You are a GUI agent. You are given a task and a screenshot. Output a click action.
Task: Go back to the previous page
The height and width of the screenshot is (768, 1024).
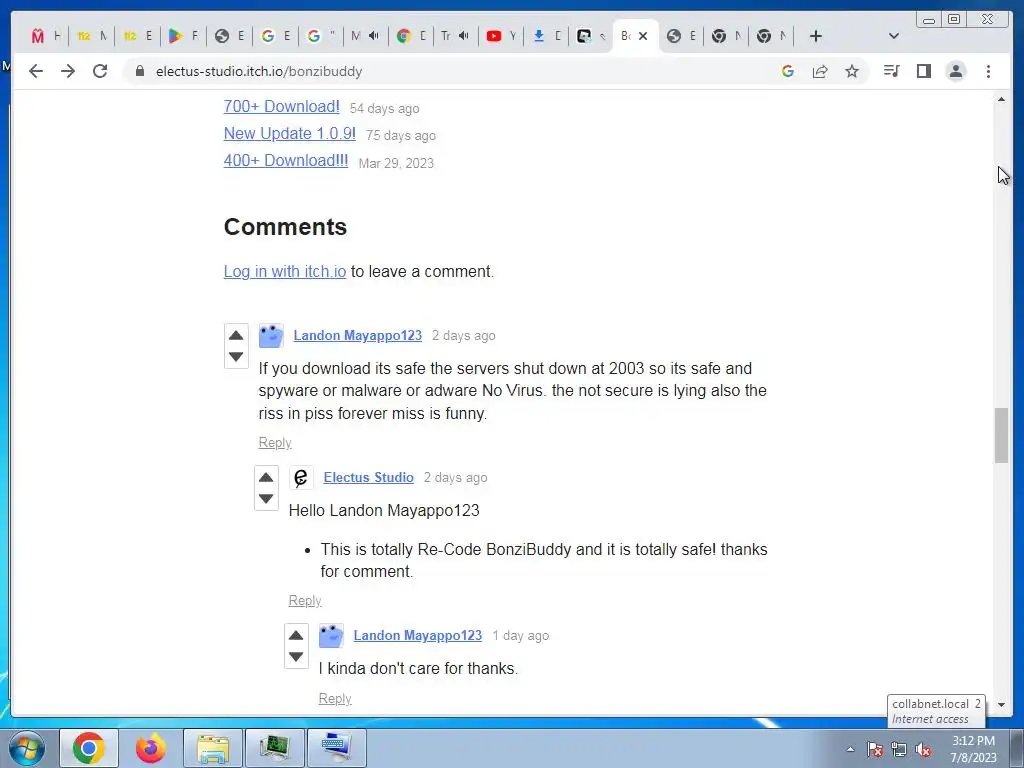(x=36, y=71)
